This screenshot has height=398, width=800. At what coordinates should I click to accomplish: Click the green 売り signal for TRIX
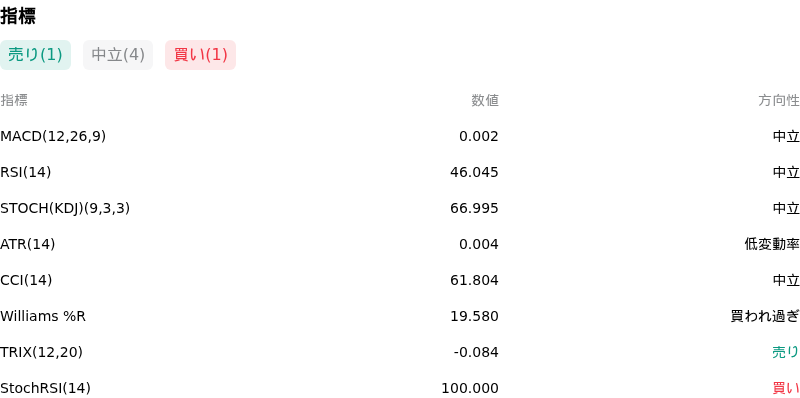(786, 352)
